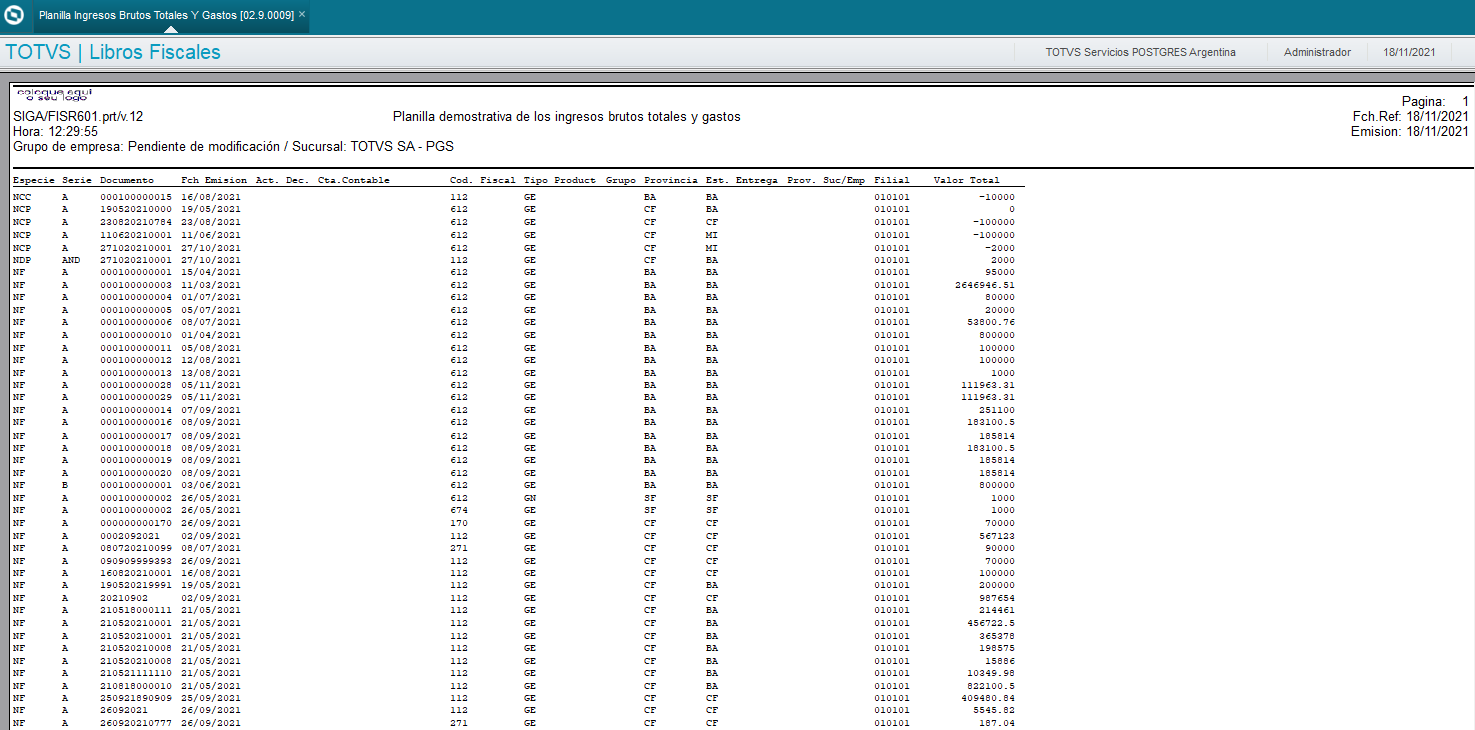
Task: Click the serie B cell
Action: coord(65,485)
